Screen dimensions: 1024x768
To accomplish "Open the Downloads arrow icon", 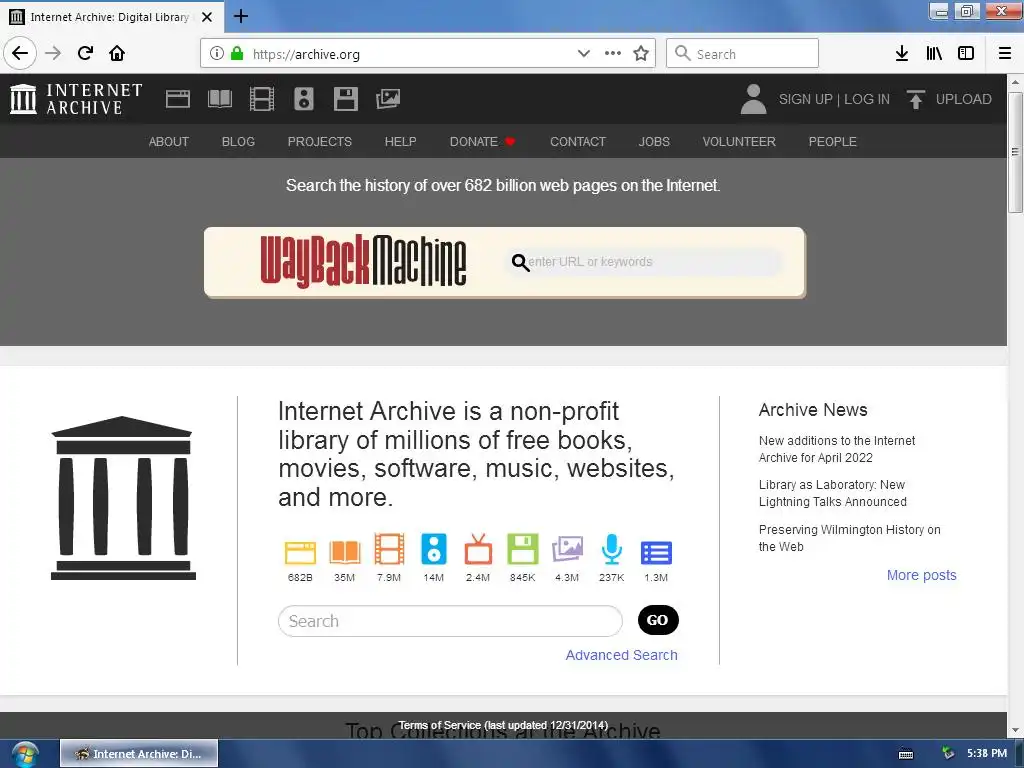I will 902,54.
